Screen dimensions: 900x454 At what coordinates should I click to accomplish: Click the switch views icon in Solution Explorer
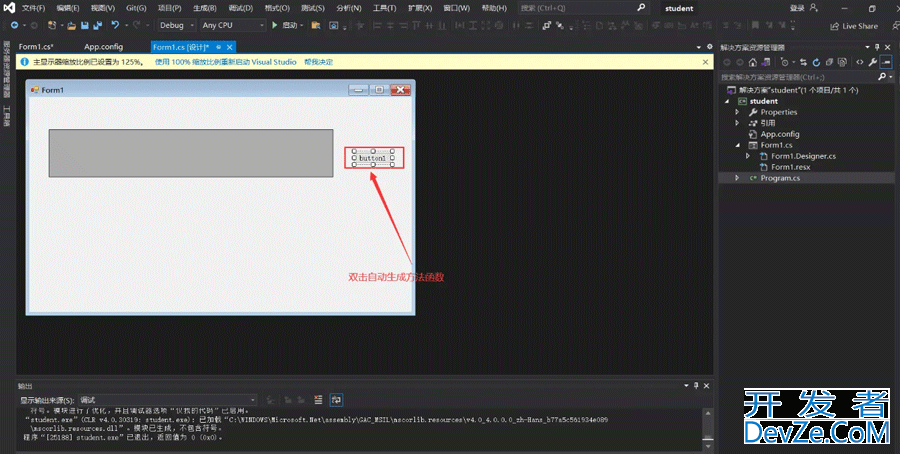click(x=765, y=62)
